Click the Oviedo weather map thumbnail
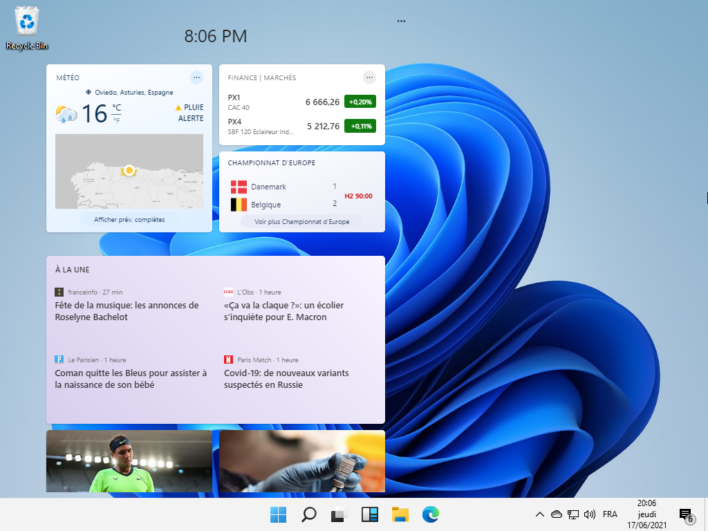 click(129, 172)
